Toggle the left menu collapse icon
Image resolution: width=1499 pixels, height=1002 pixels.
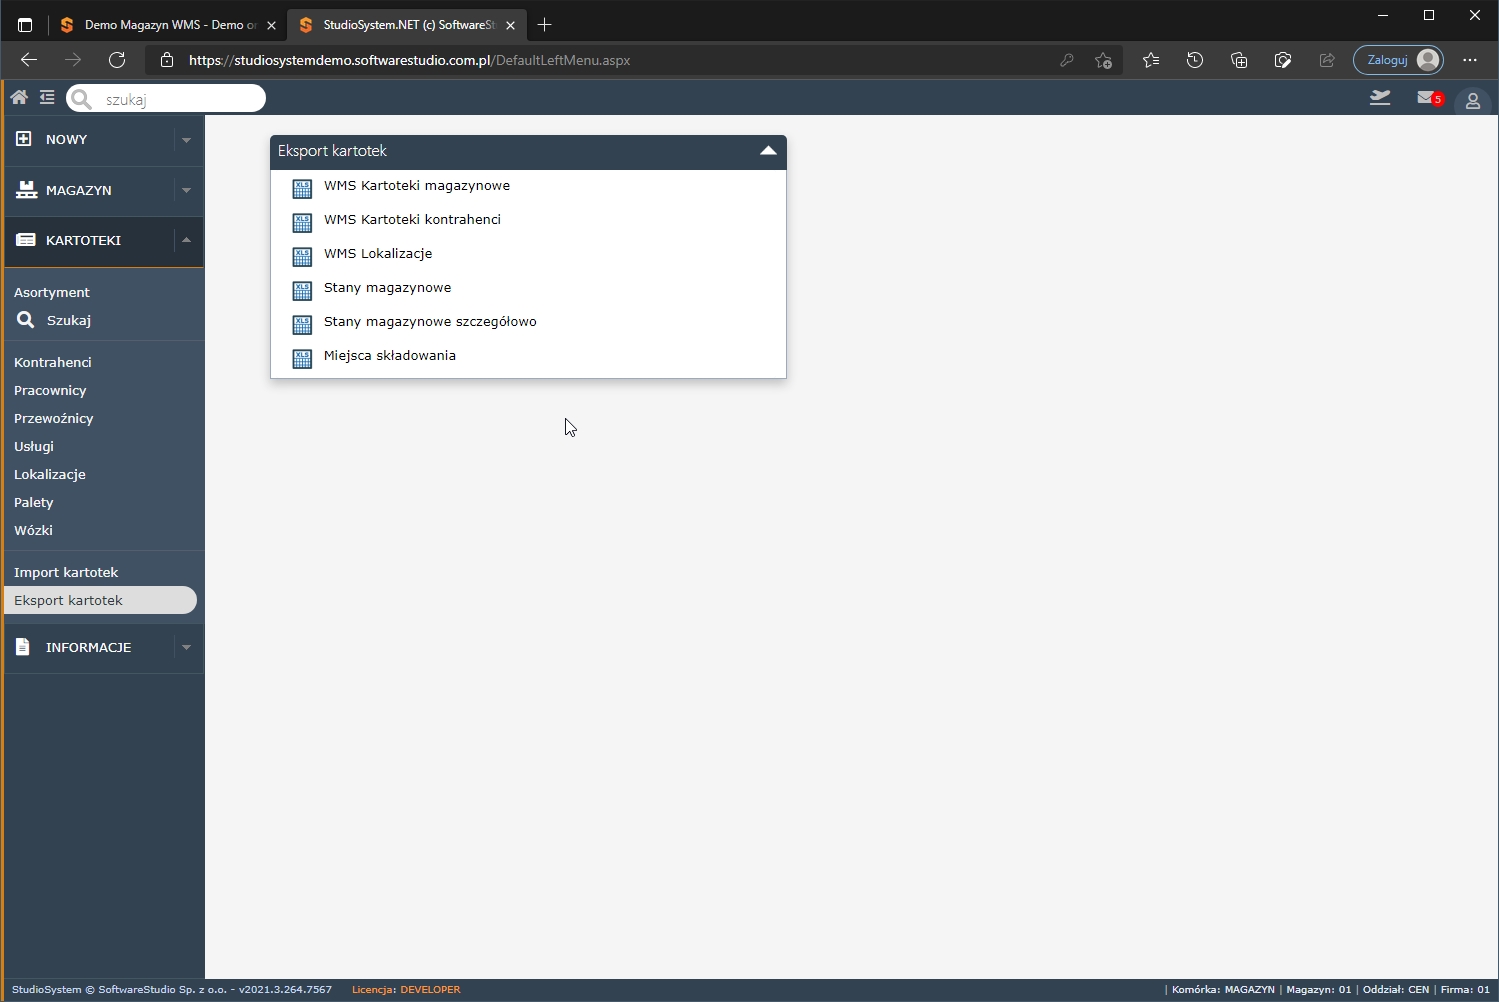(47, 97)
